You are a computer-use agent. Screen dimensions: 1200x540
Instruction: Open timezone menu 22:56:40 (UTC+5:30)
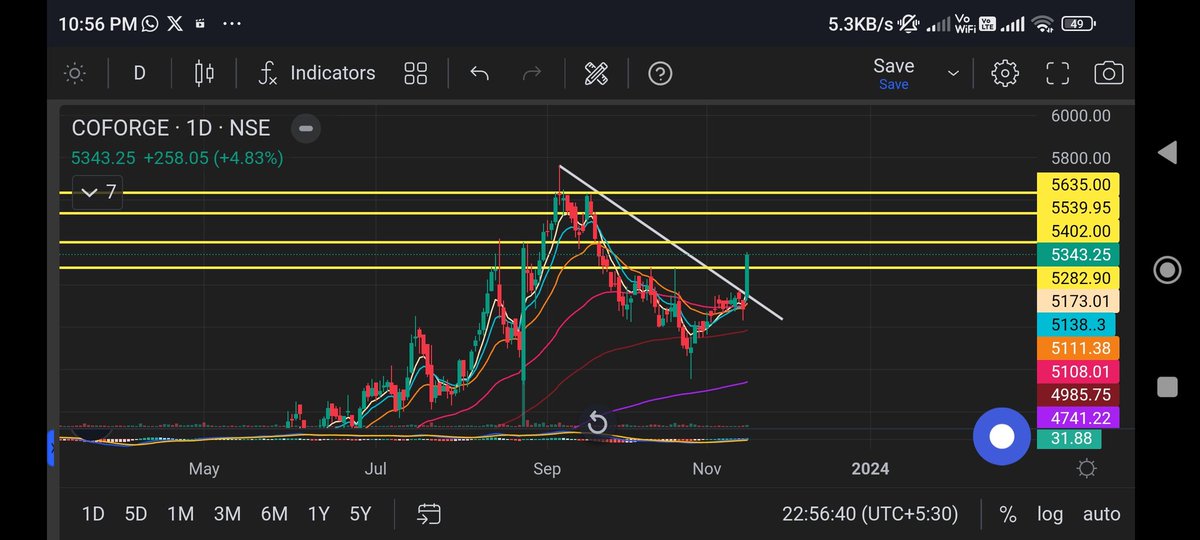(x=870, y=514)
